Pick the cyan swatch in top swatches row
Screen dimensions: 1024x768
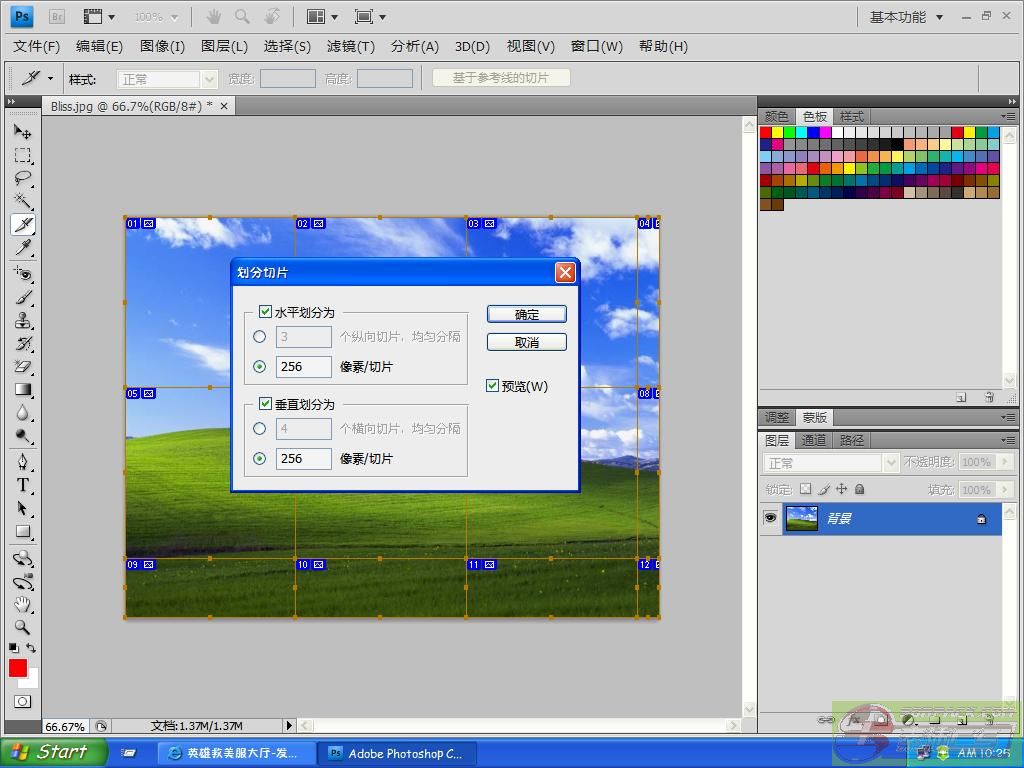tap(801, 133)
